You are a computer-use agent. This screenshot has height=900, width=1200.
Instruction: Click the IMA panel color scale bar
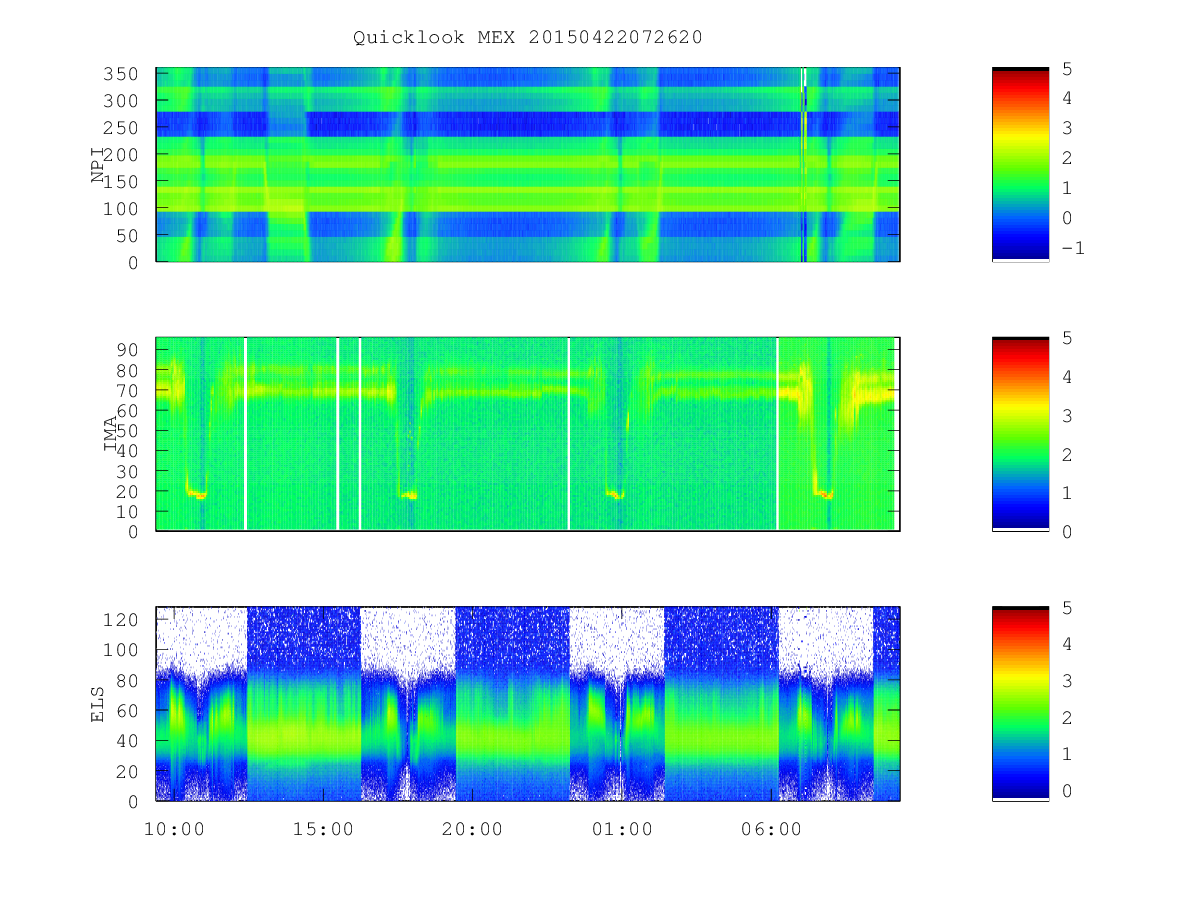[1020, 434]
